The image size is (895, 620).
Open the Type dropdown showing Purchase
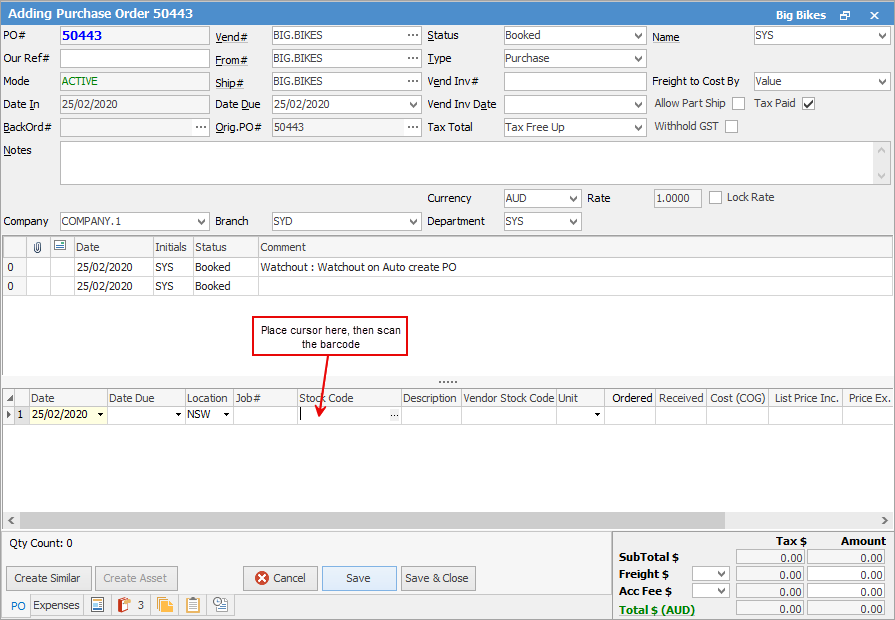[x=638, y=58]
